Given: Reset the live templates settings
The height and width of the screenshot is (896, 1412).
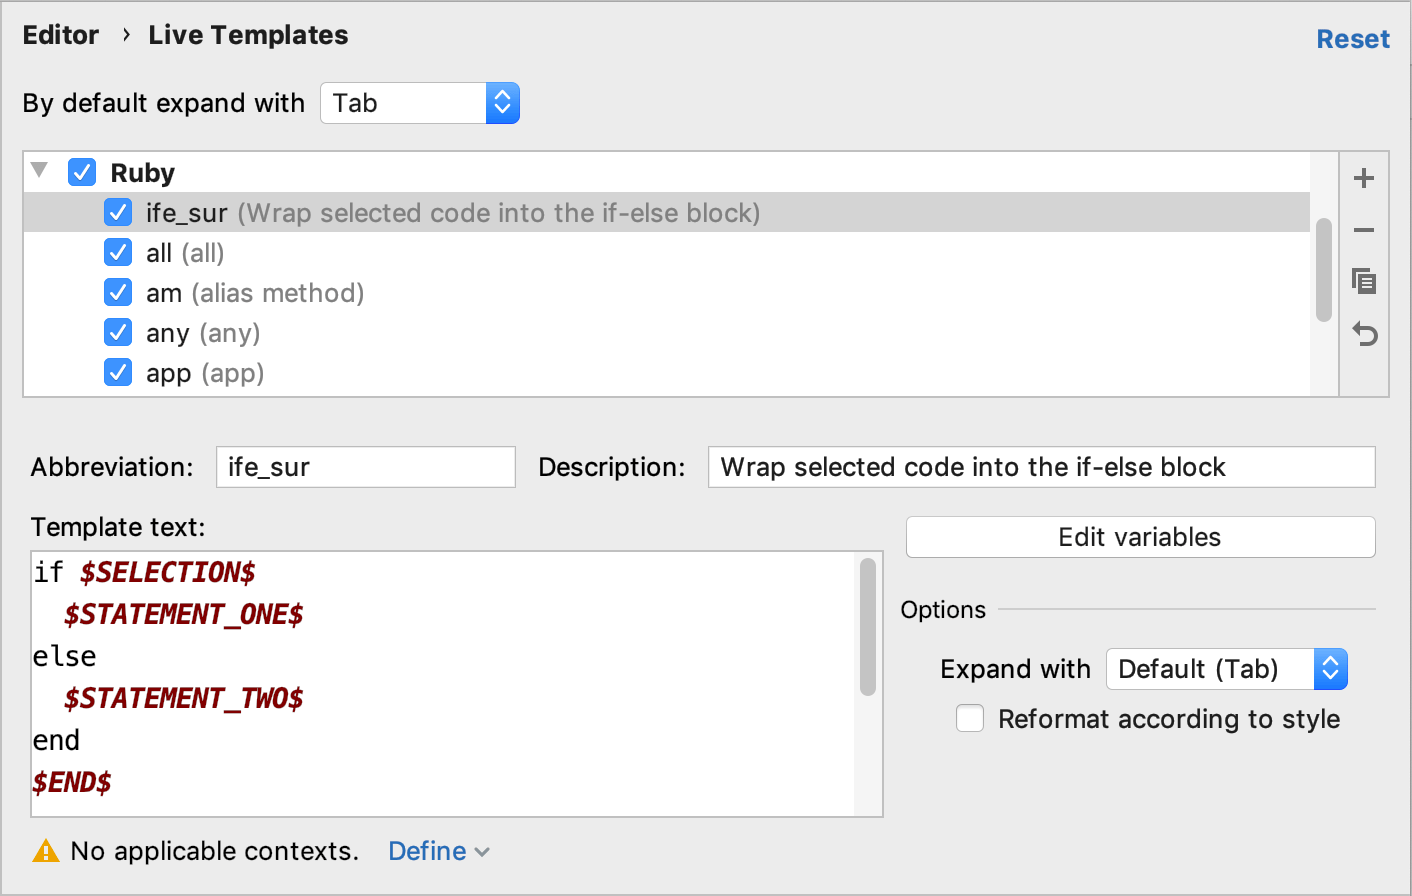Looking at the screenshot, I should (x=1353, y=38).
